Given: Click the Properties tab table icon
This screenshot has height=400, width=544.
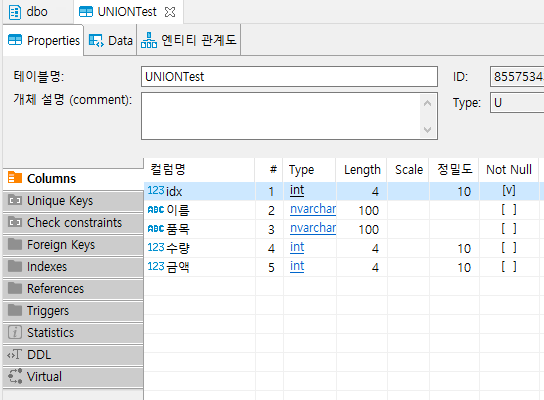Looking at the screenshot, I should coord(15,40).
